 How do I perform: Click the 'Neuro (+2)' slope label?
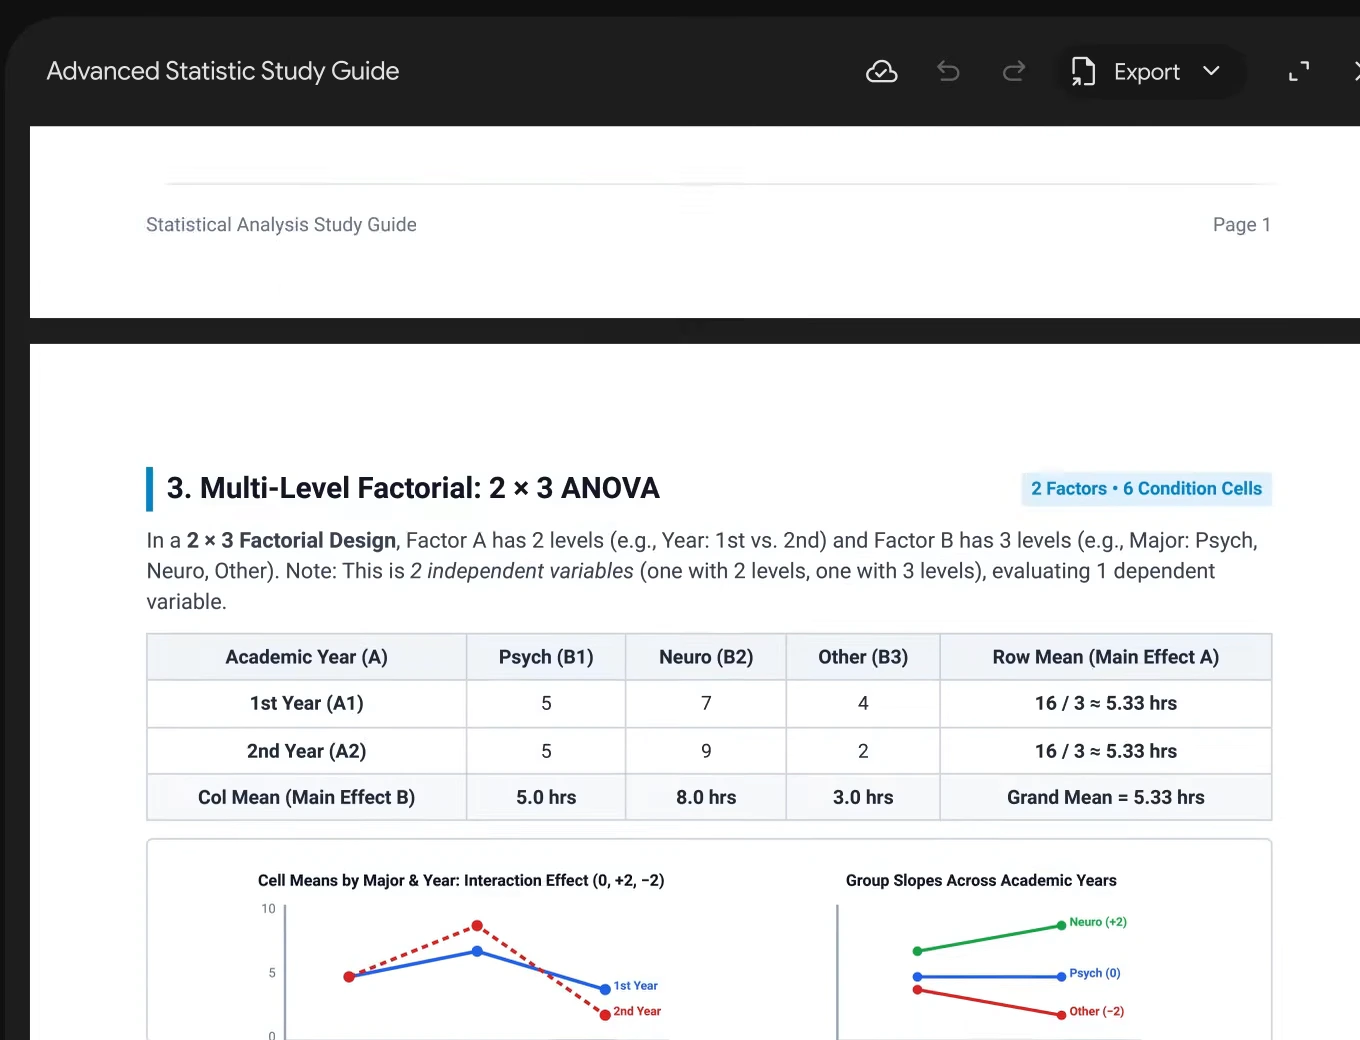[x=1098, y=922]
